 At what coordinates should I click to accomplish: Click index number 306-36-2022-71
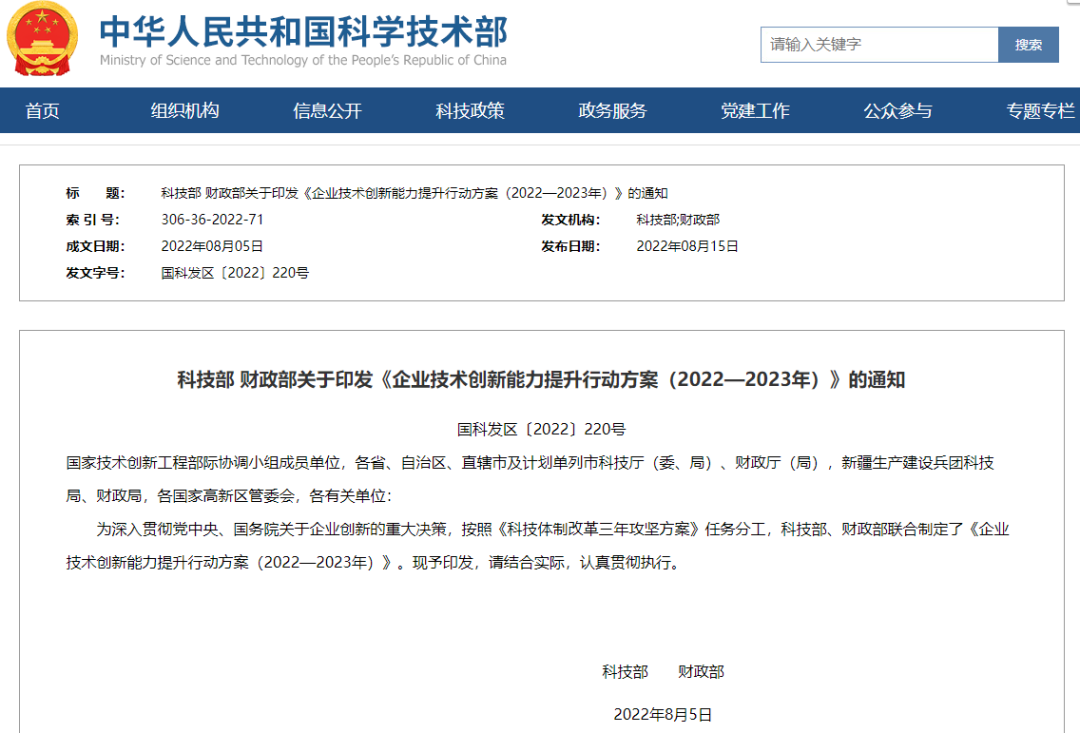(212, 220)
